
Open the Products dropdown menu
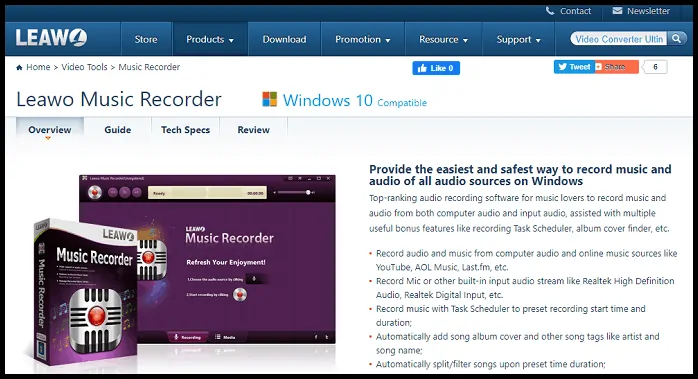coord(210,40)
